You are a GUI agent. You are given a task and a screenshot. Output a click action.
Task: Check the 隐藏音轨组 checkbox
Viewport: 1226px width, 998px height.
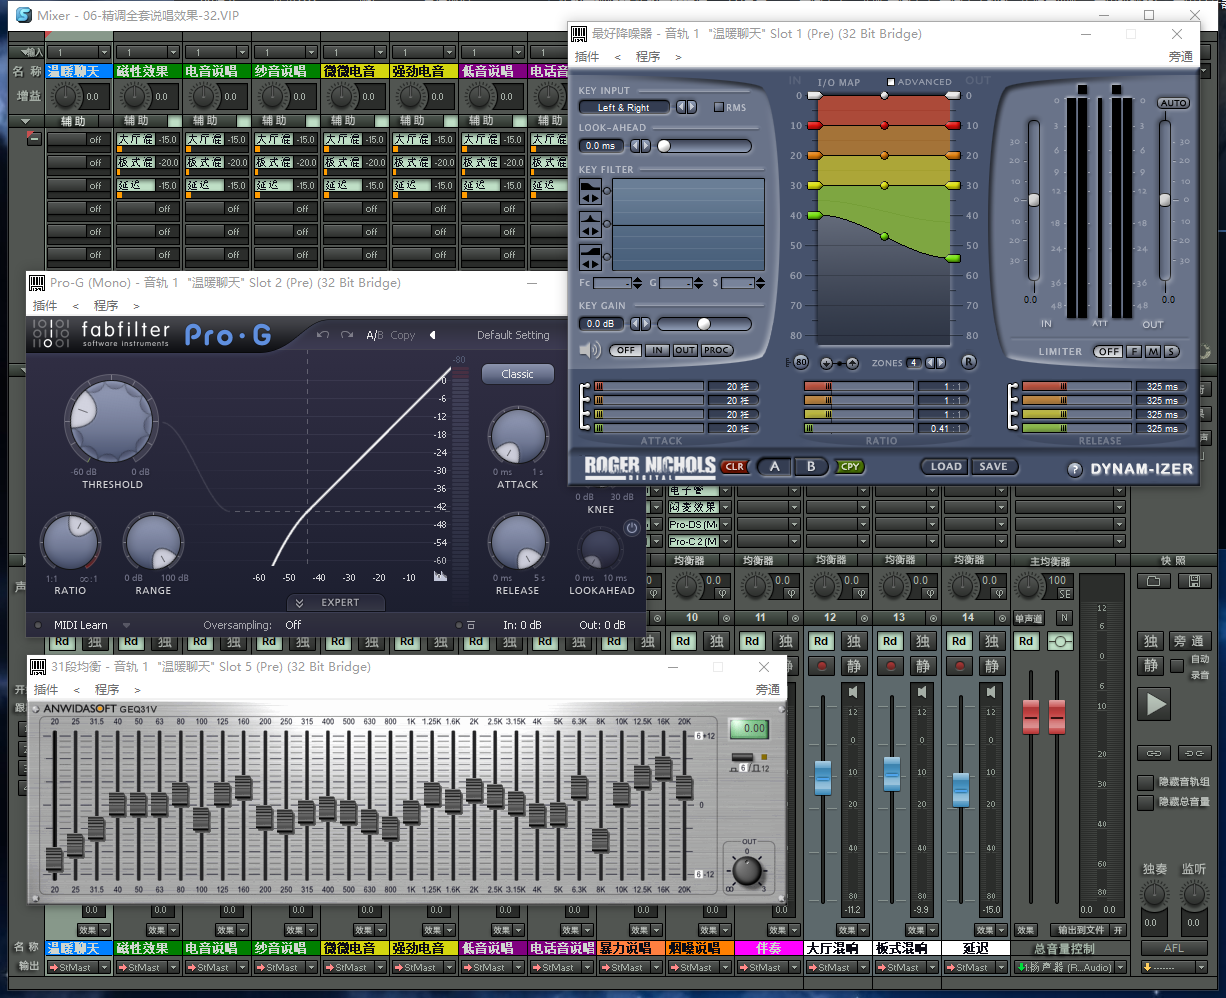pos(1146,782)
